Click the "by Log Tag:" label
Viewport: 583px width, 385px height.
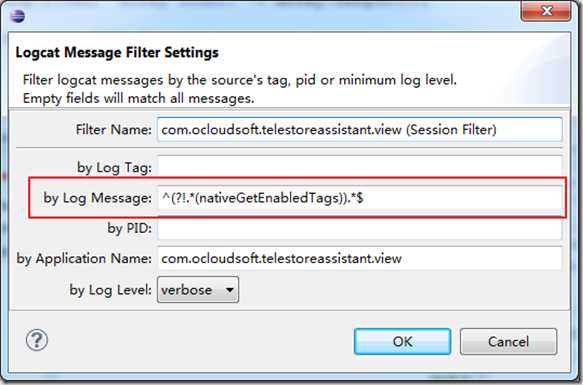(x=115, y=167)
